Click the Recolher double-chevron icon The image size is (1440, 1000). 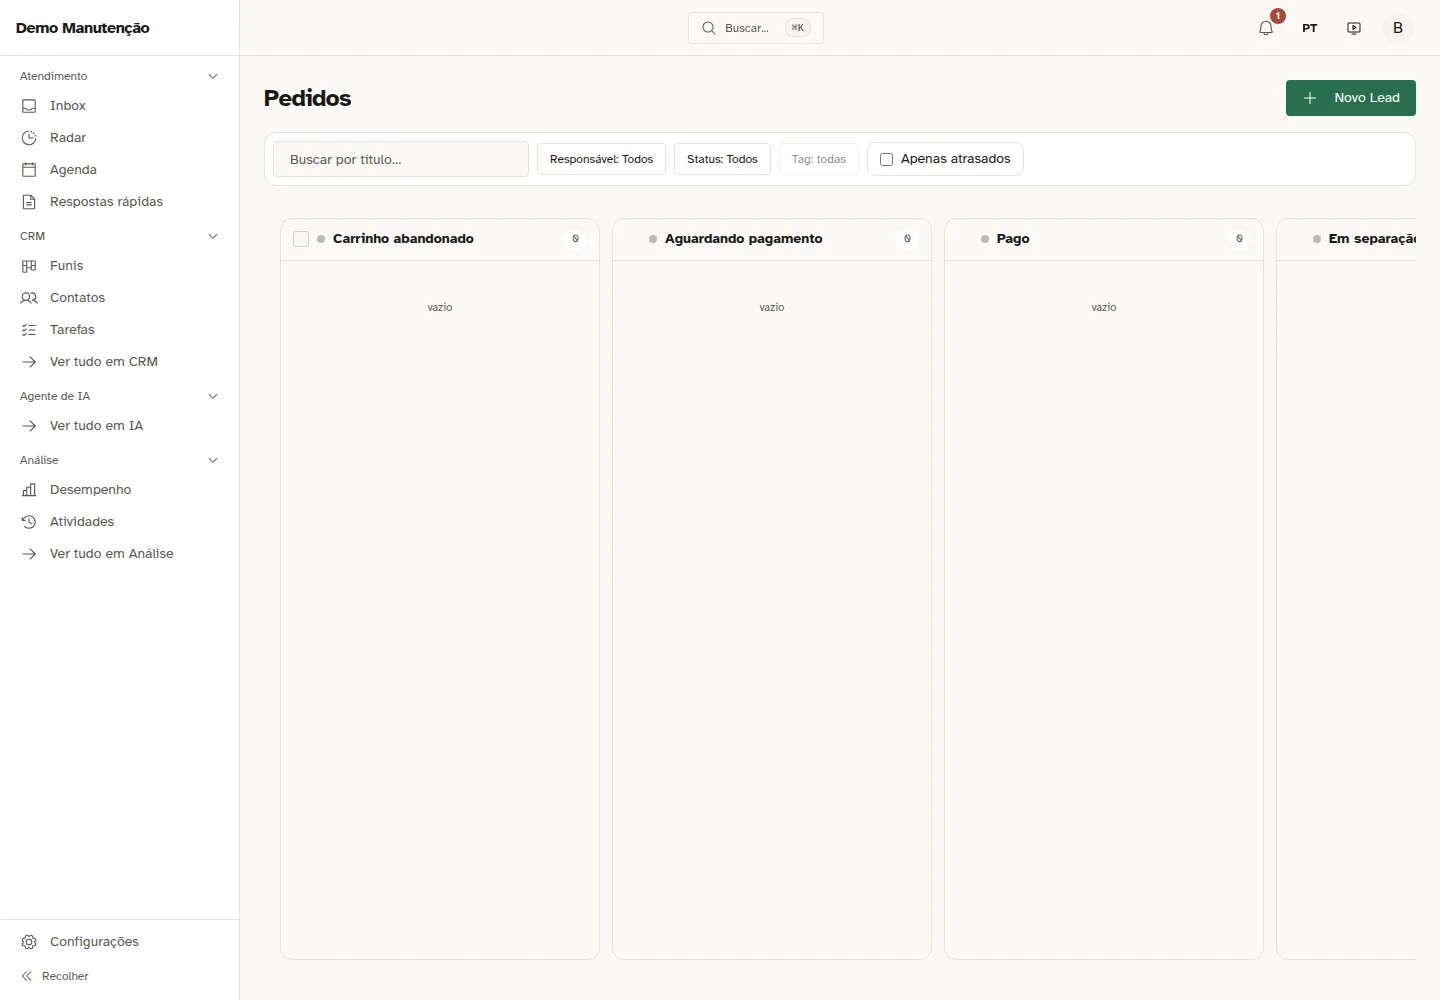(x=27, y=976)
